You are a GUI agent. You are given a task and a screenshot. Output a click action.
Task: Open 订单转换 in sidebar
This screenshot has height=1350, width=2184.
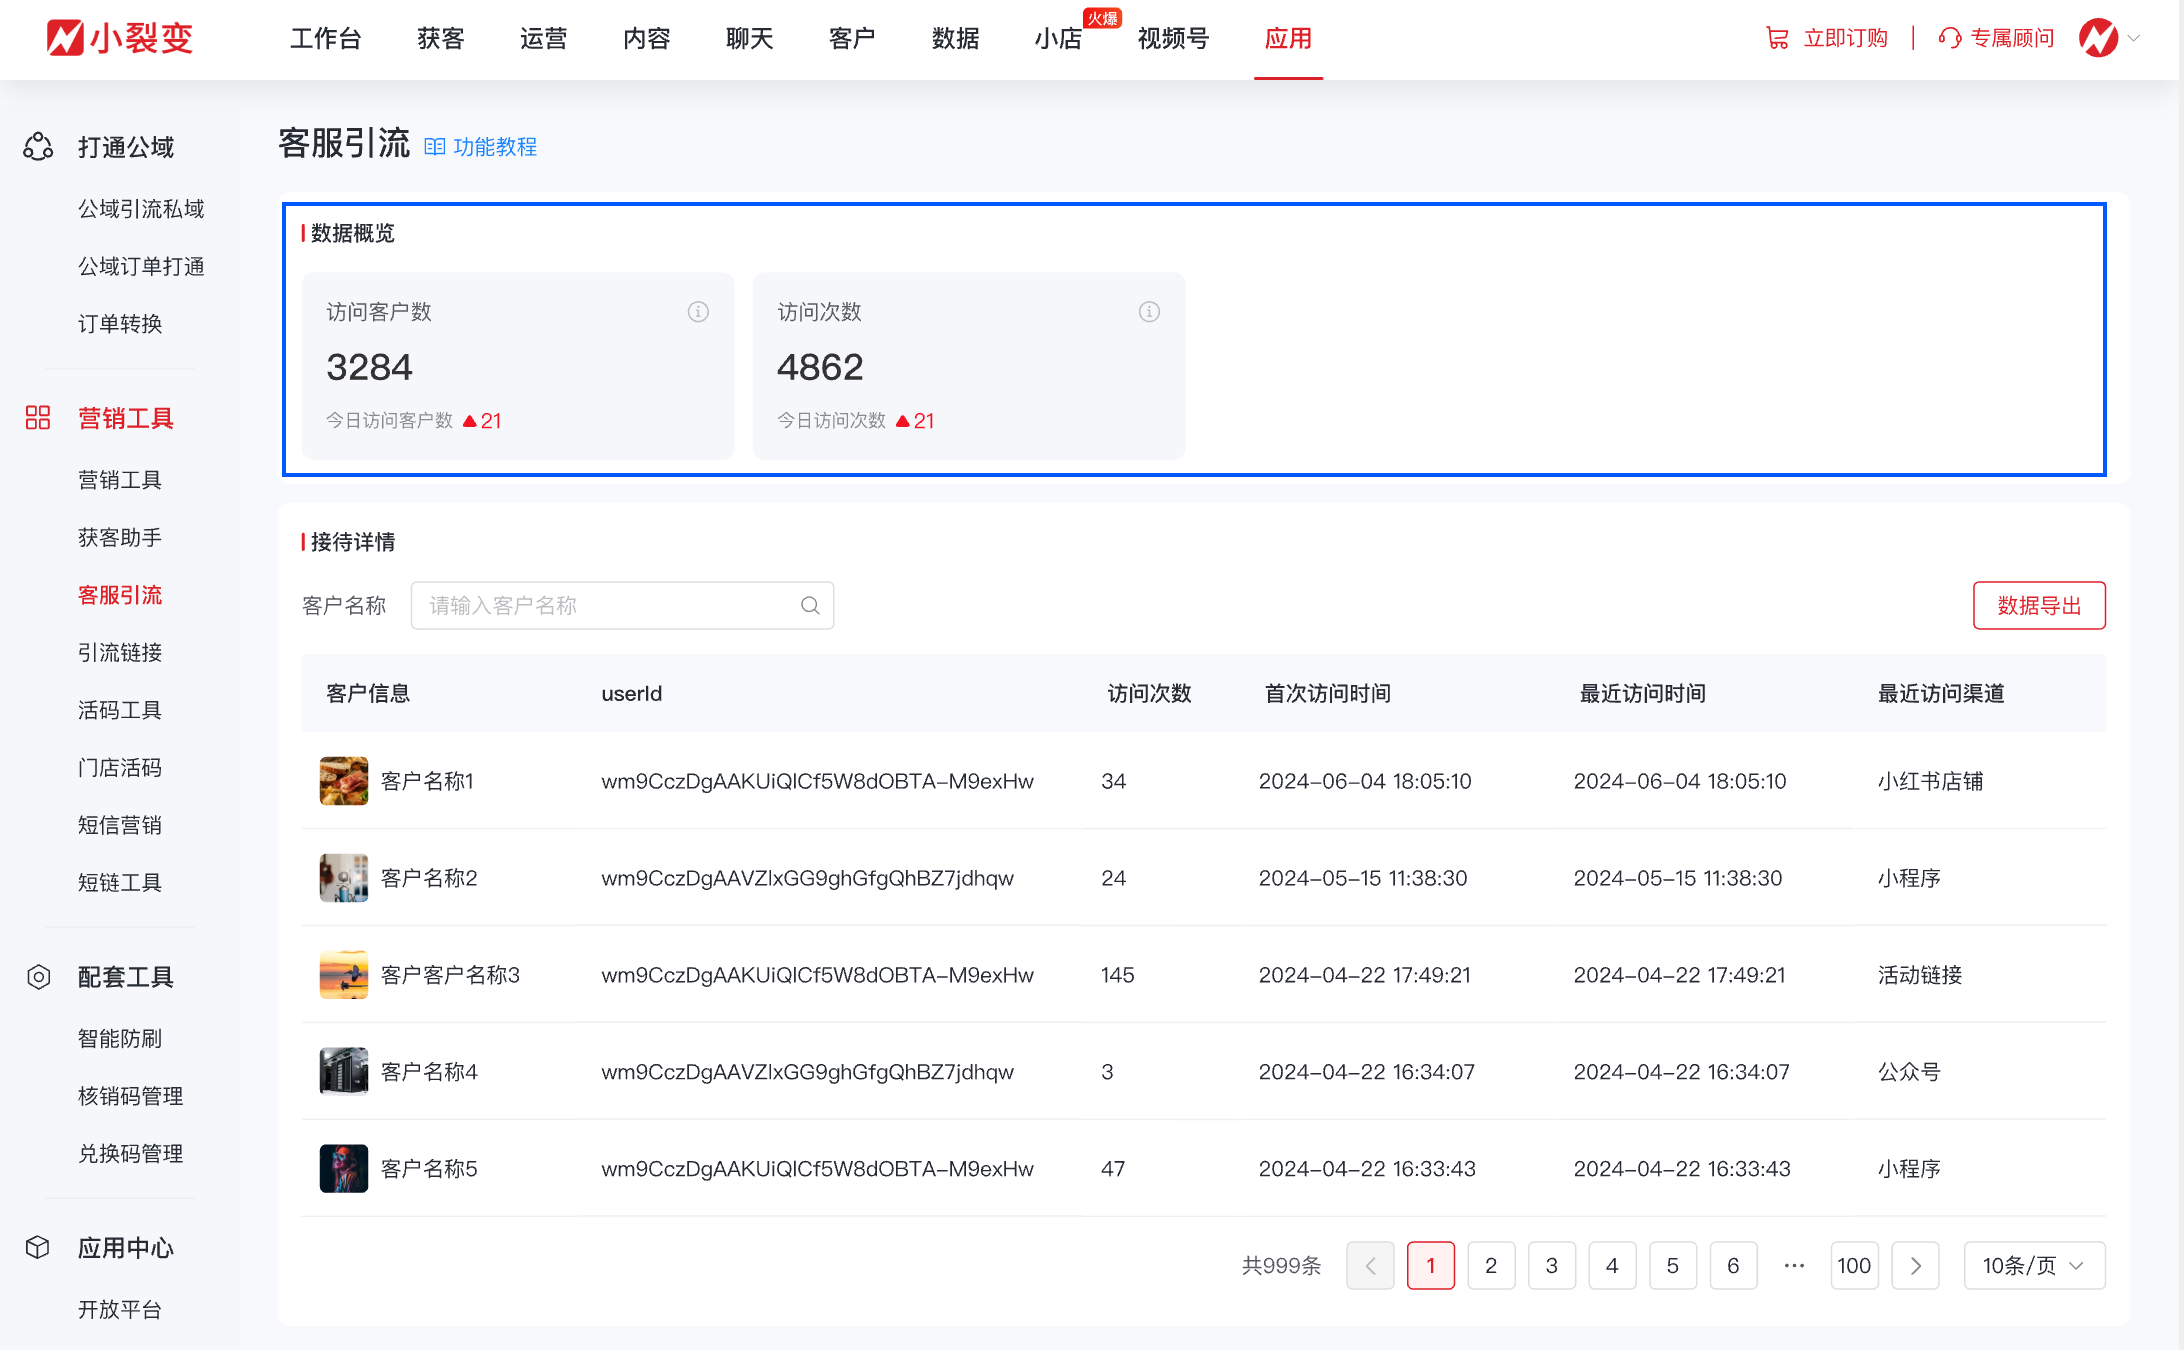[120, 324]
